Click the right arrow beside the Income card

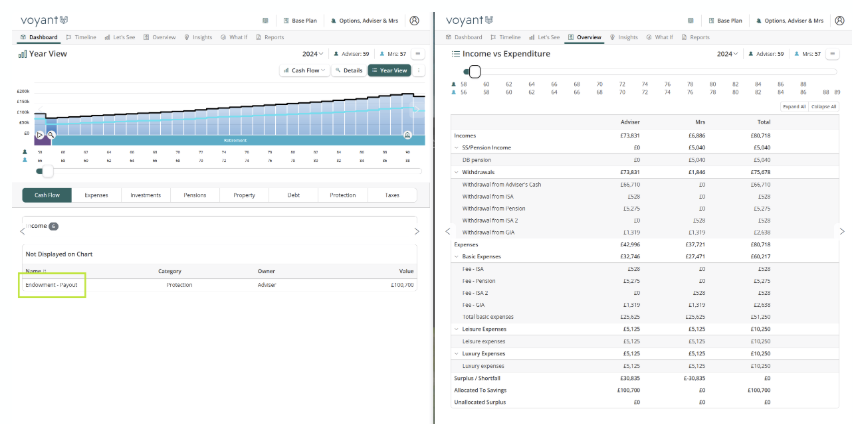click(x=417, y=231)
